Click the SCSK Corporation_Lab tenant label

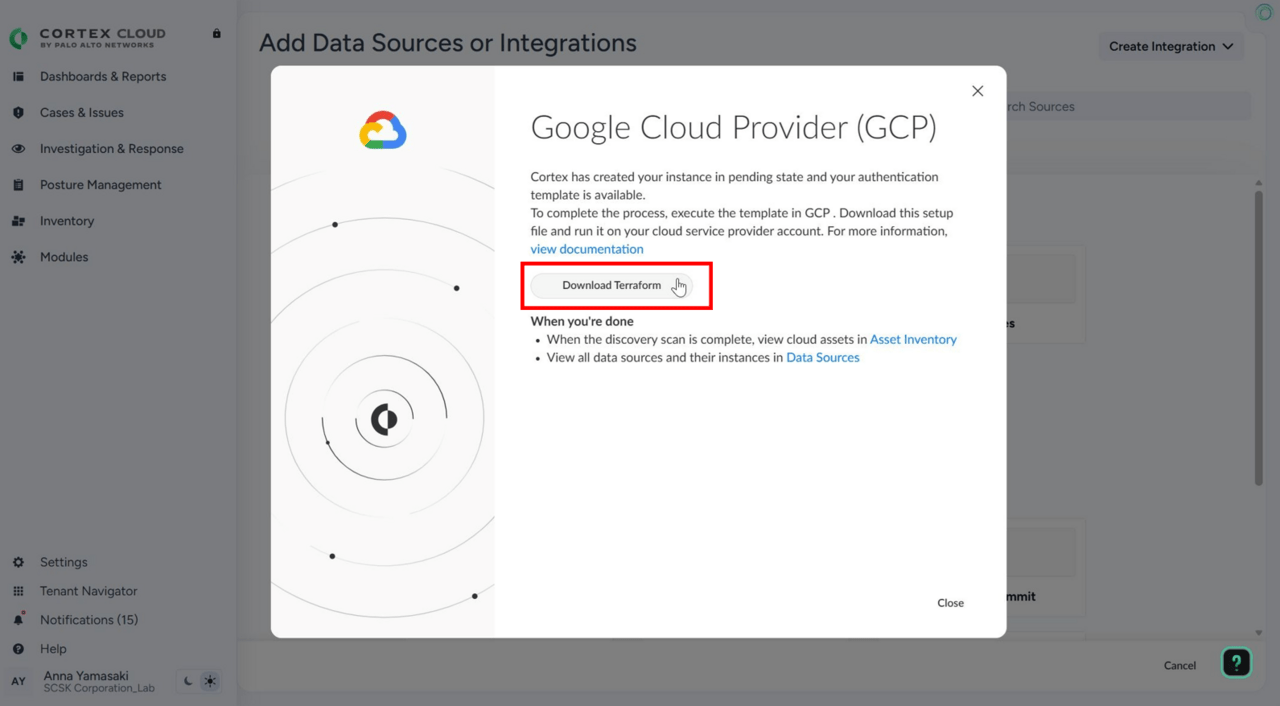(99, 689)
